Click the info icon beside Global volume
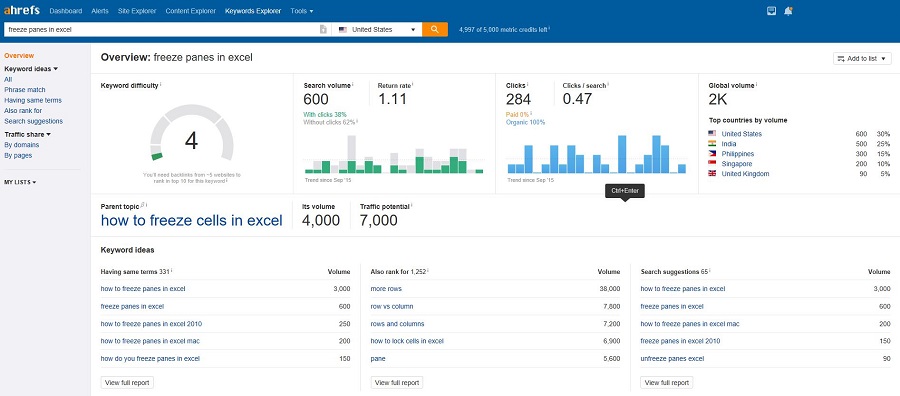 (x=757, y=84)
